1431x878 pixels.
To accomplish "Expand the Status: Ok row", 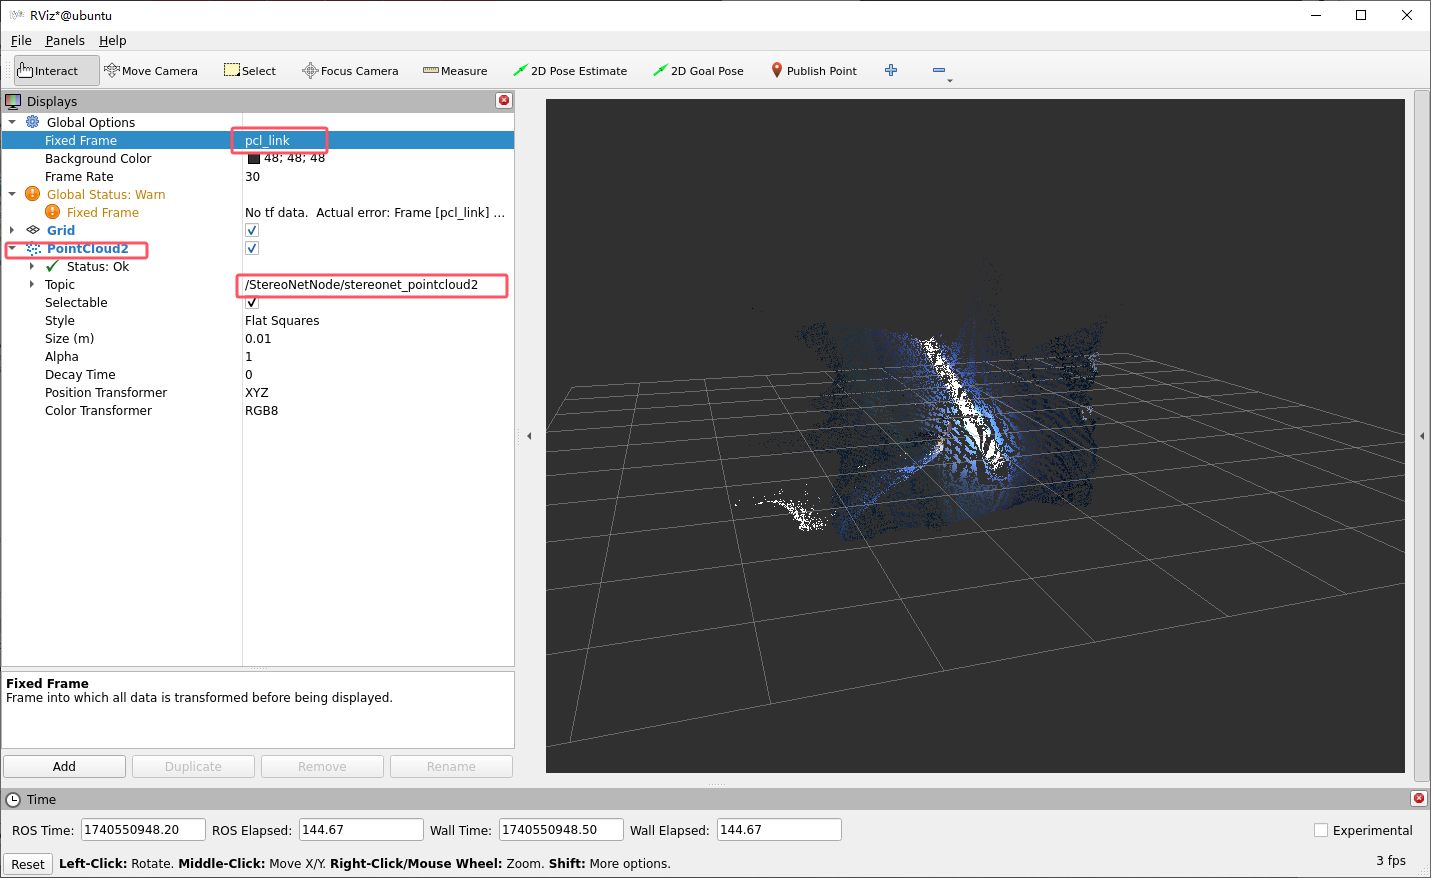I will (32, 266).
